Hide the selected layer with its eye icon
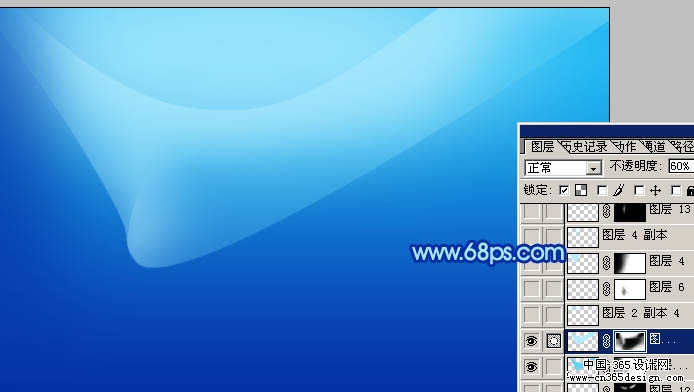694x392 pixels. (x=531, y=341)
